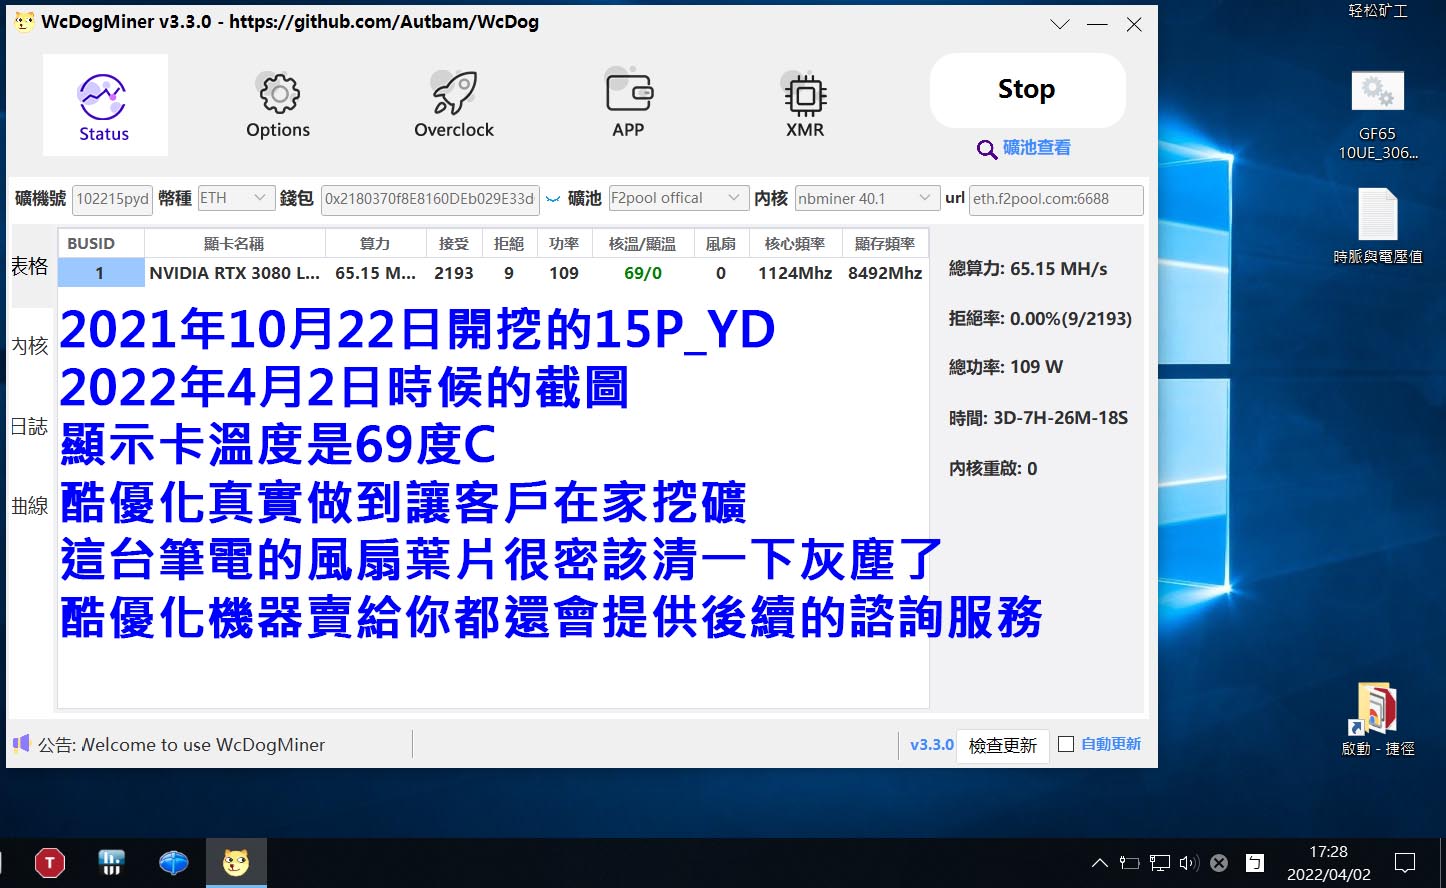Edit the 錢包 wallet address field
This screenshot has height=888, width=1446.
(430, 199)
